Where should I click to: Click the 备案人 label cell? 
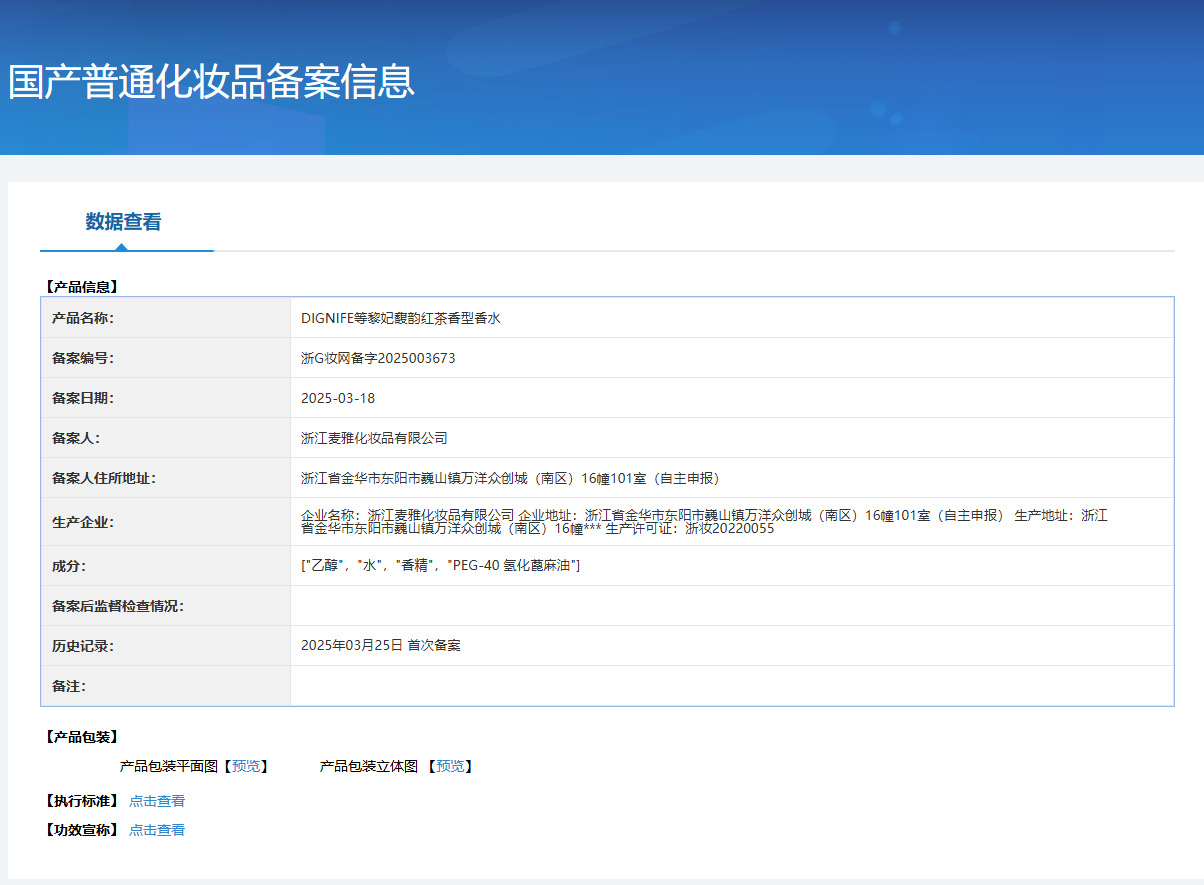(x=166, y=438)
